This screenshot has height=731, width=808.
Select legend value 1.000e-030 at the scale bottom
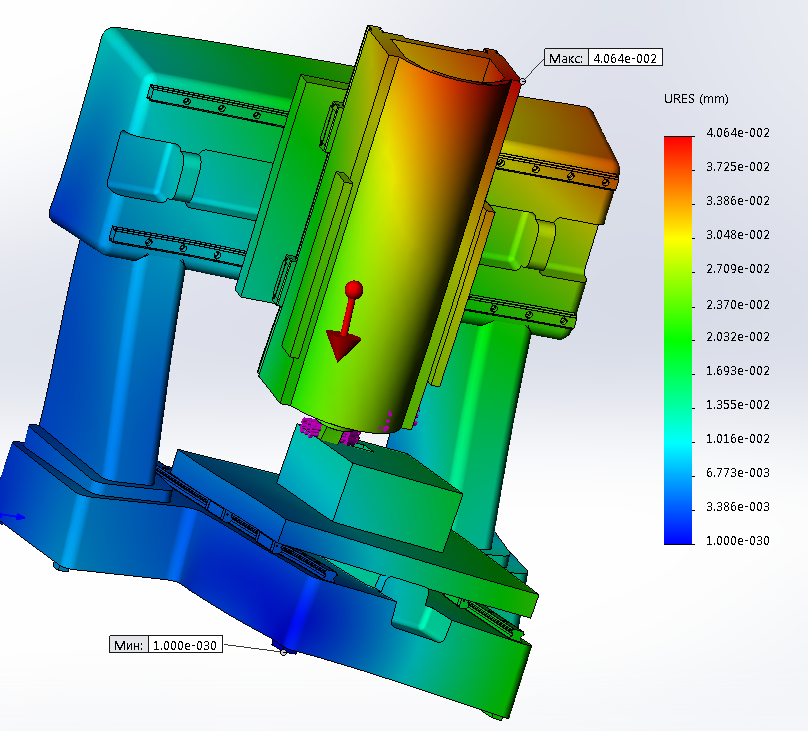(738, 540)
